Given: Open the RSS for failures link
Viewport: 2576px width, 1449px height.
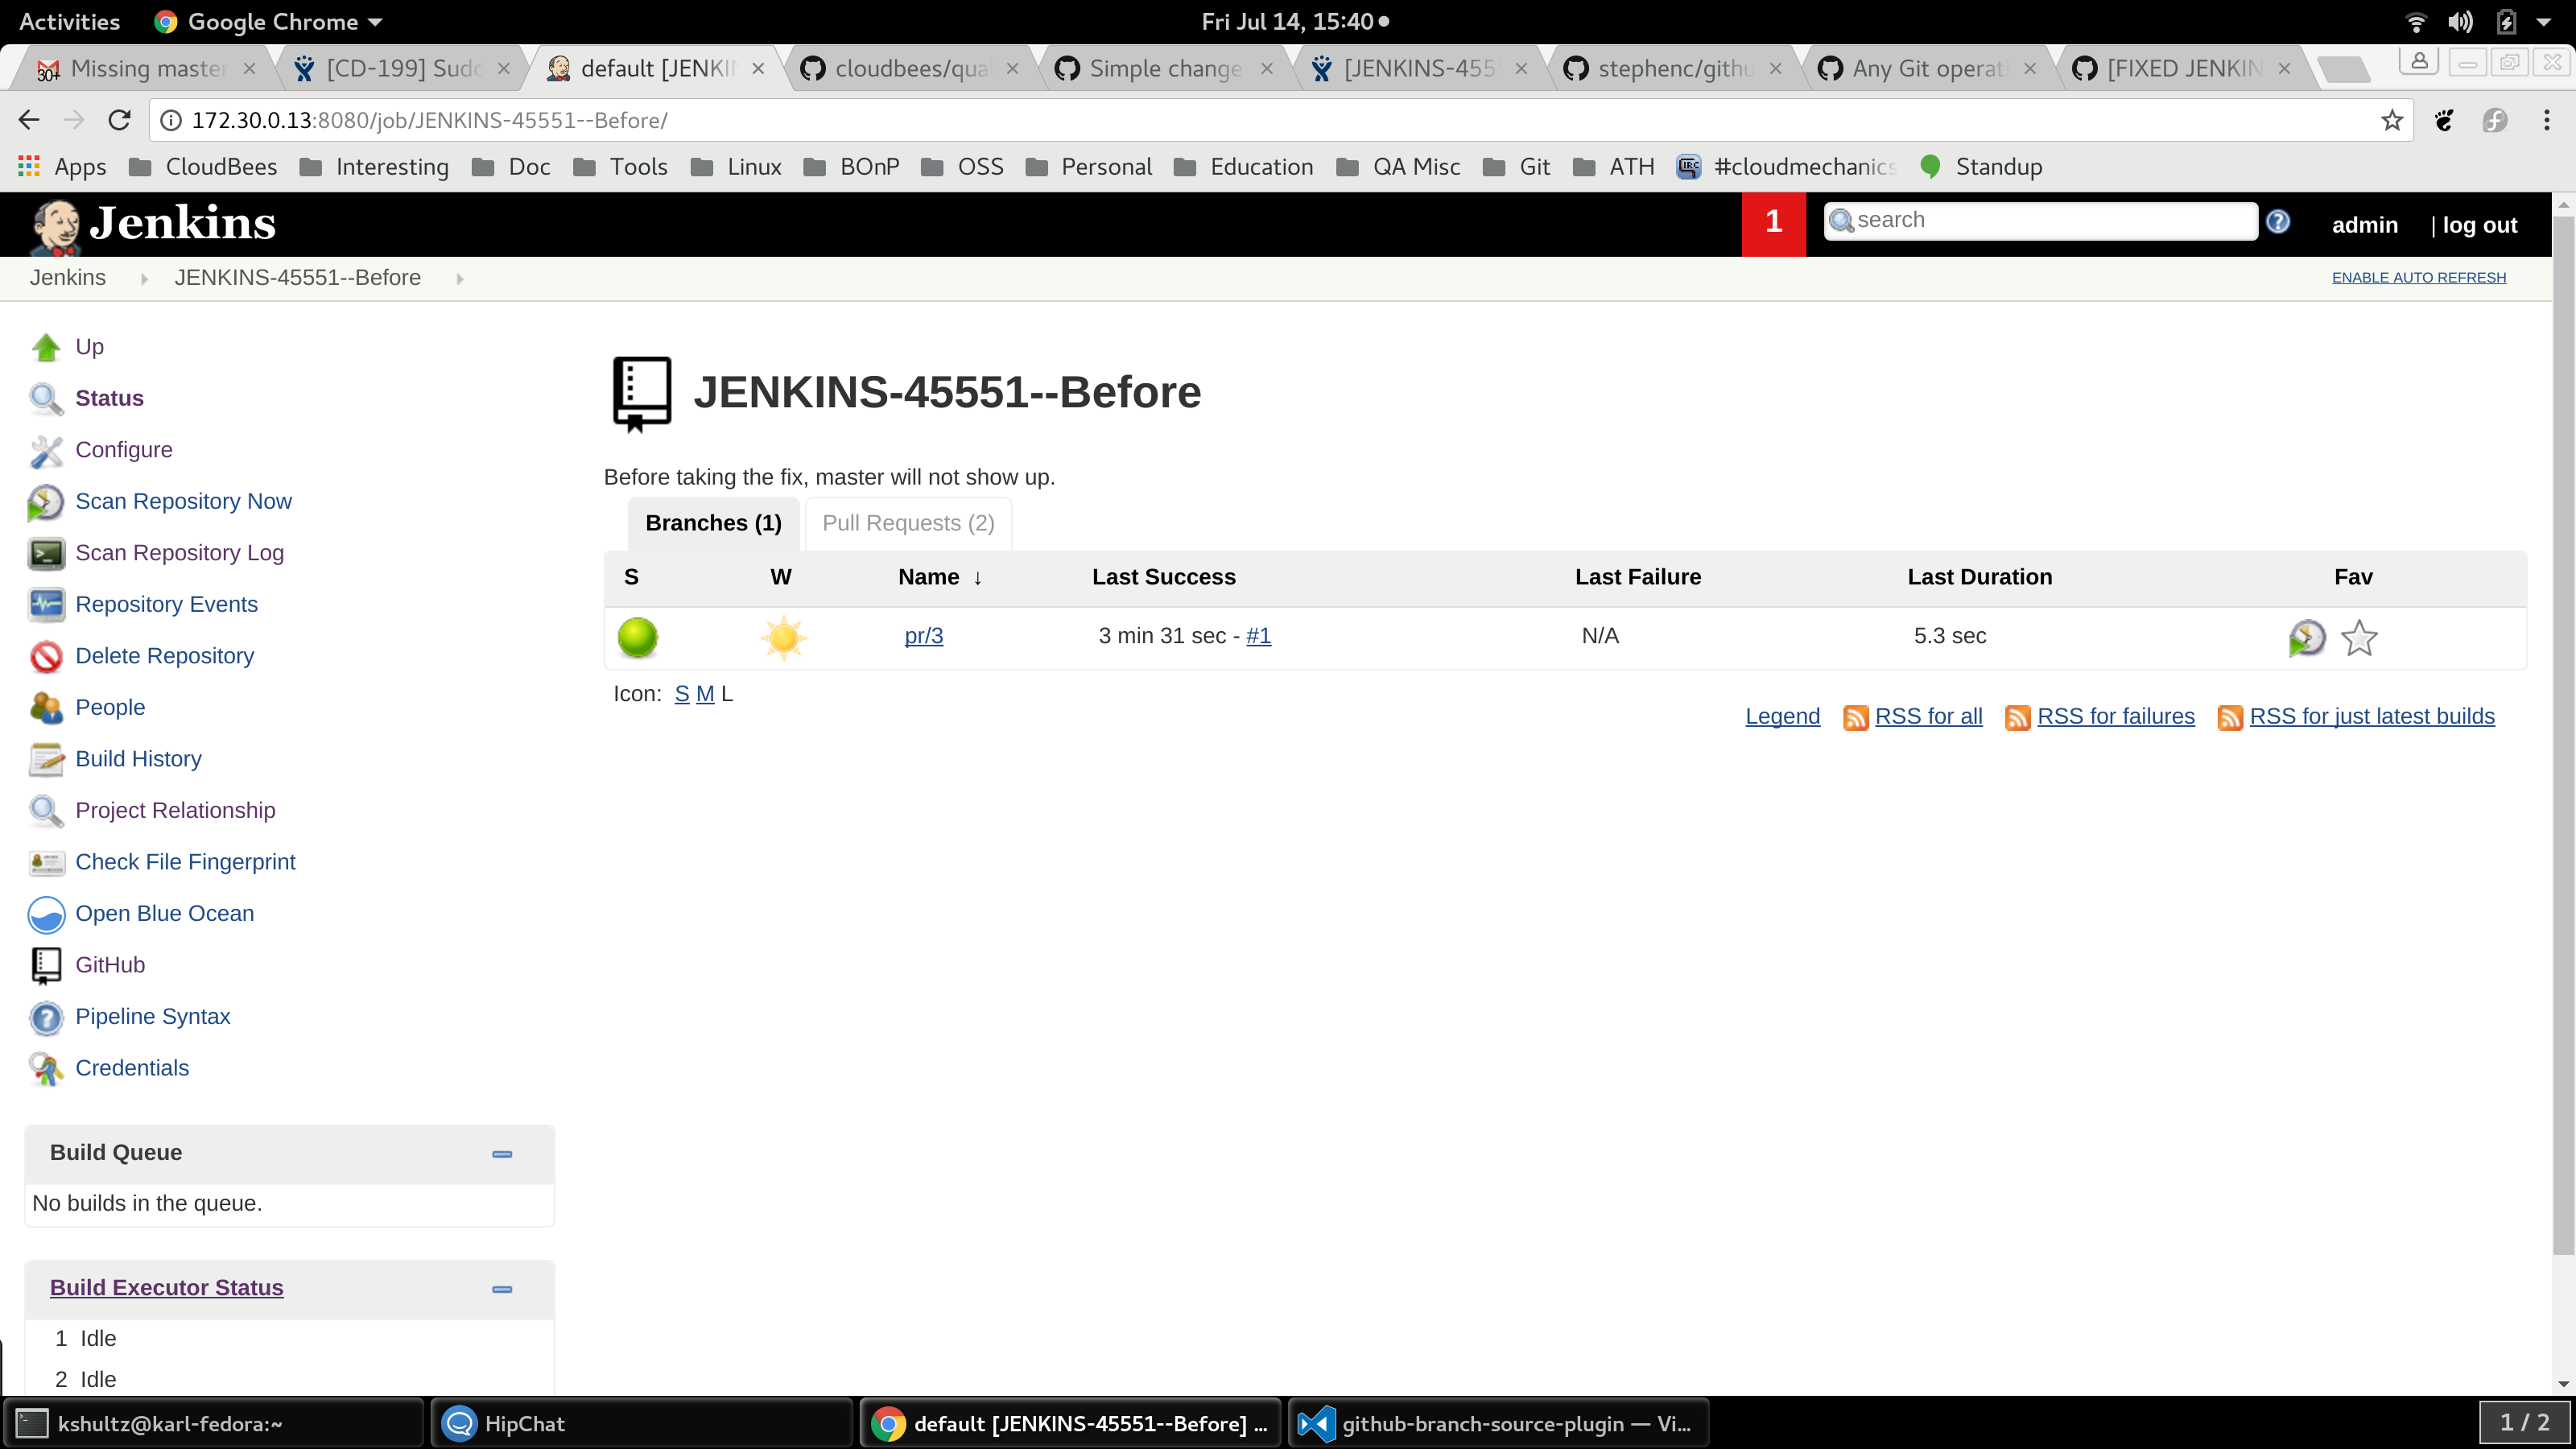Looking at the screenshot, I should (2115, 716).
